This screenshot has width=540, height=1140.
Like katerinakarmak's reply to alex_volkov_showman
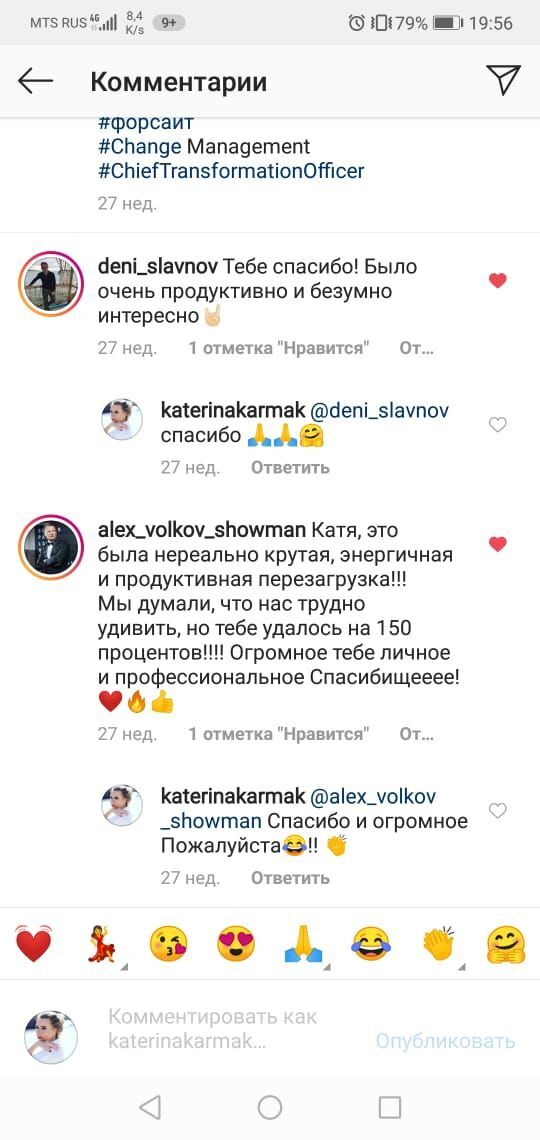[498, 810]
